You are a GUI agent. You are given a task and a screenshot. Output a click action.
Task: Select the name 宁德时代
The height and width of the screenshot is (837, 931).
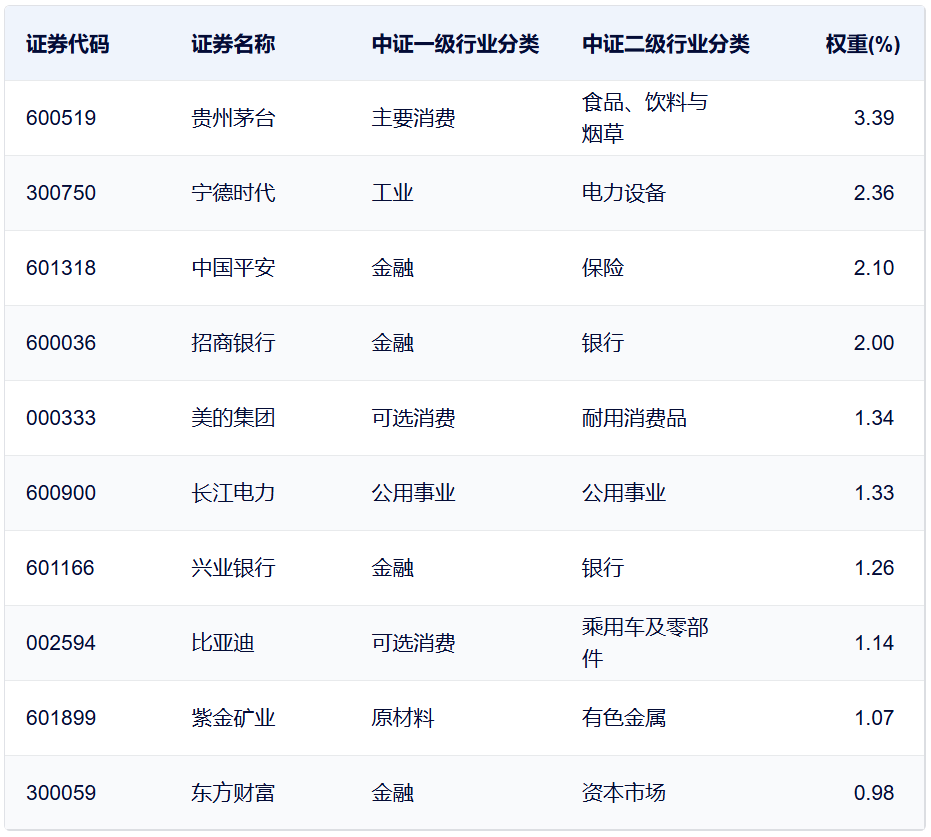coord(233,192)
